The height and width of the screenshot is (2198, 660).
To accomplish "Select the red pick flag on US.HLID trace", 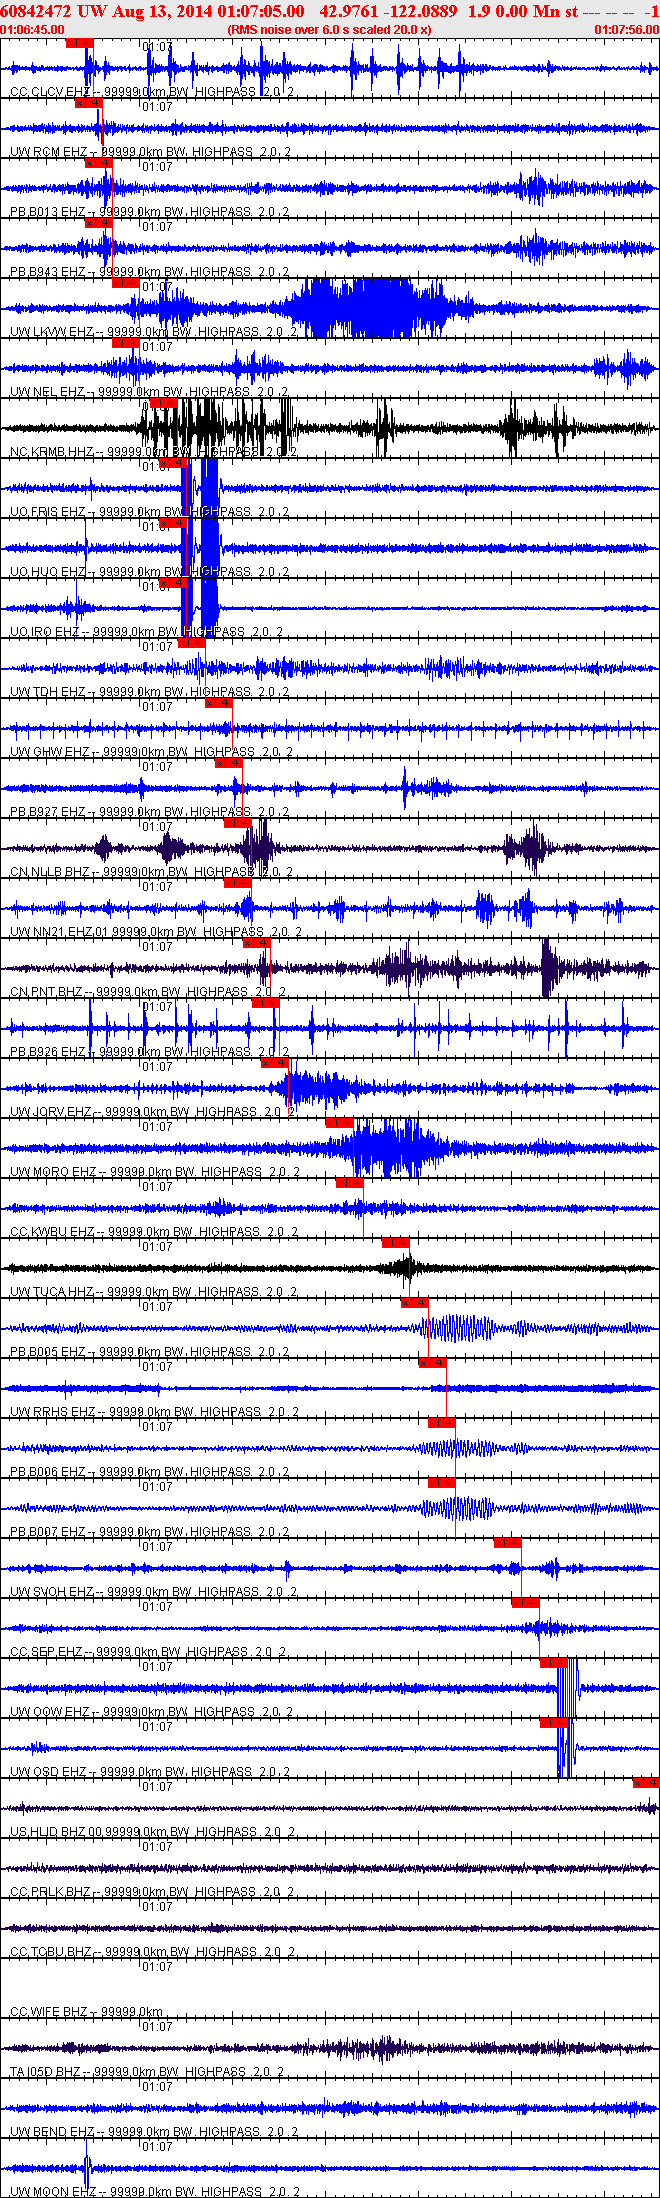I will (x=646, y=1783).
